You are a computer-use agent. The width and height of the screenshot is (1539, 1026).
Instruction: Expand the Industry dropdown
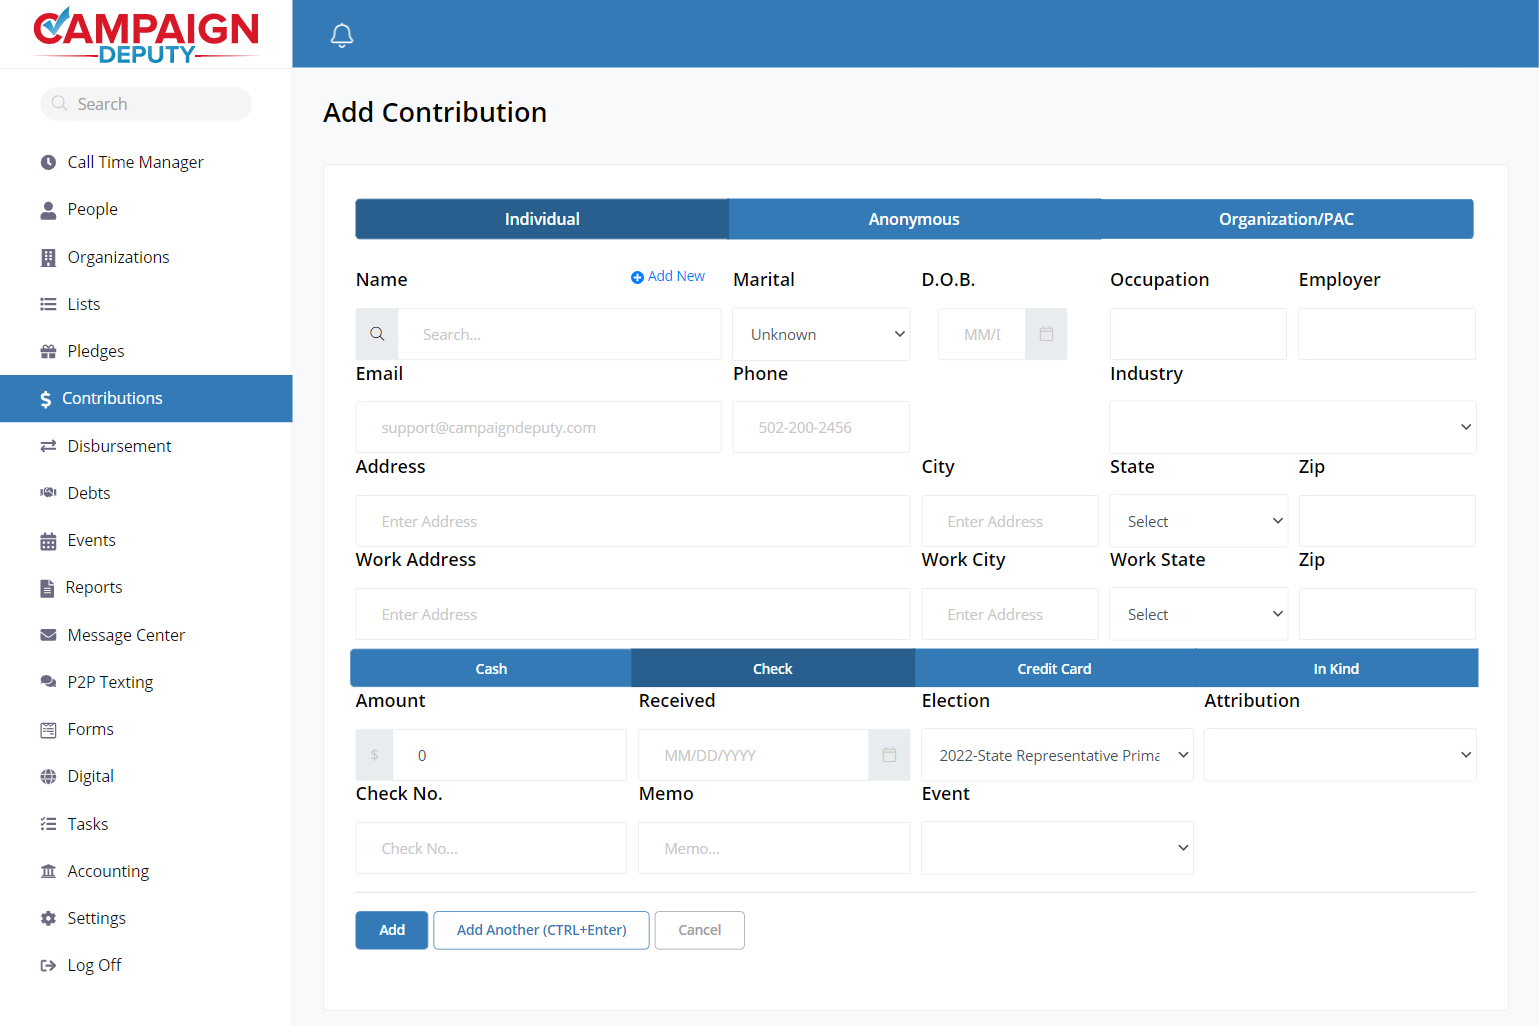(1292, 427)
